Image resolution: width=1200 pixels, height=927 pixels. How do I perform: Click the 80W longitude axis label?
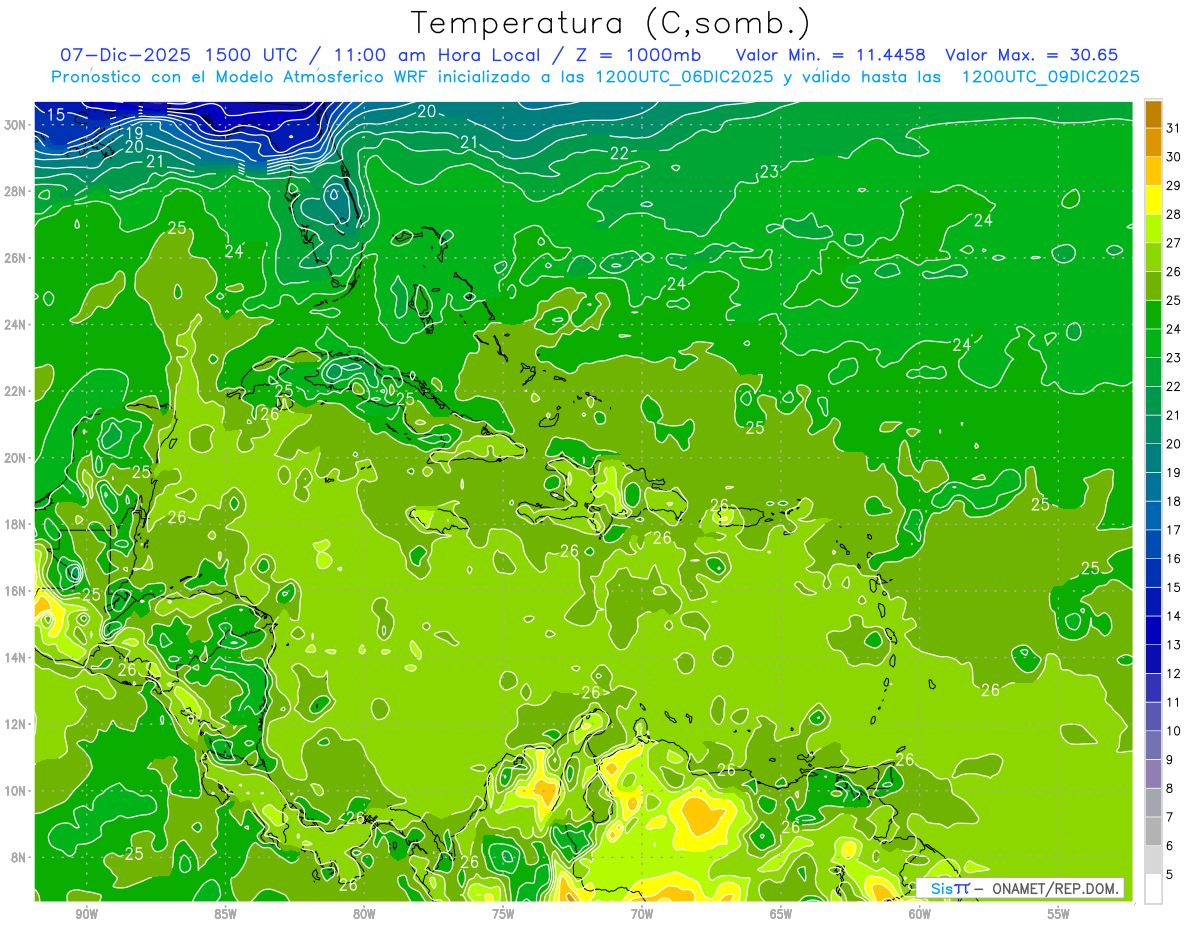pos(364,913)
